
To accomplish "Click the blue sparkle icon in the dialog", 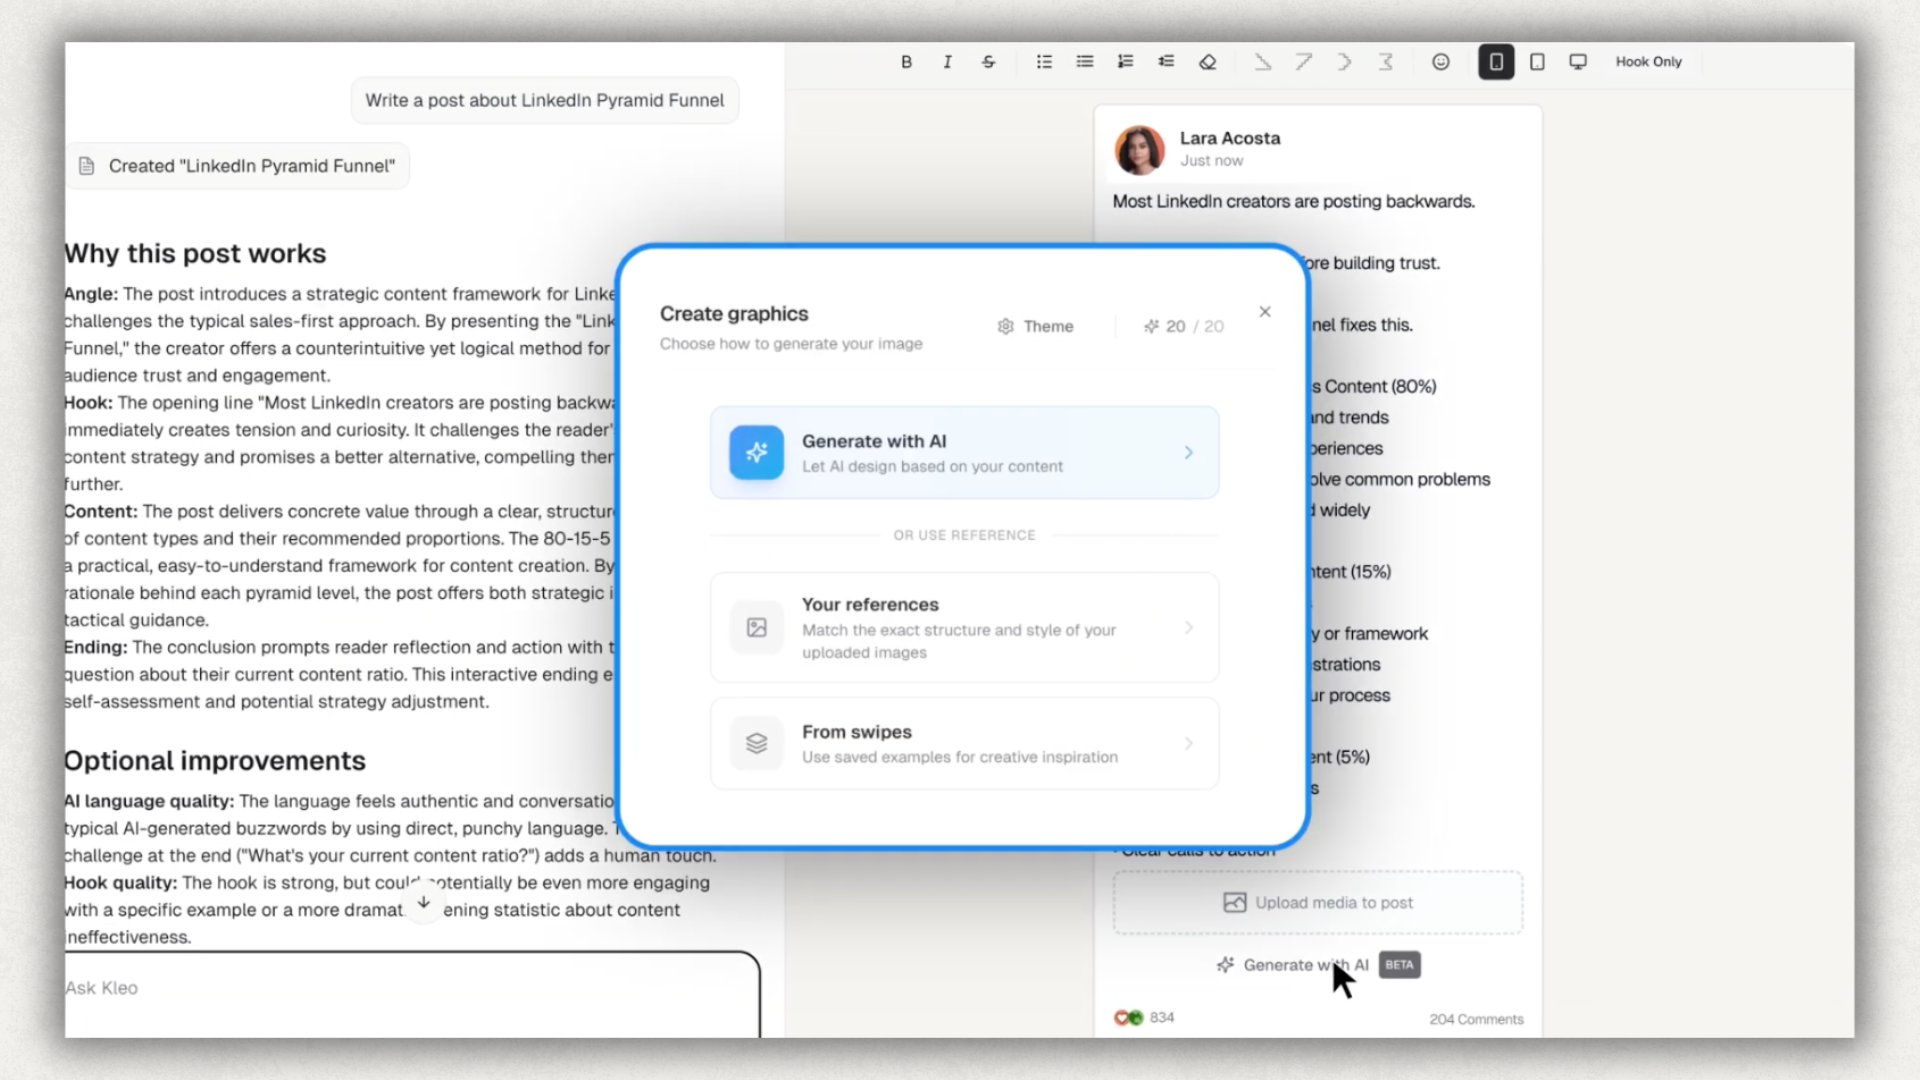I will pyautogui.click(x=756, y=452).
